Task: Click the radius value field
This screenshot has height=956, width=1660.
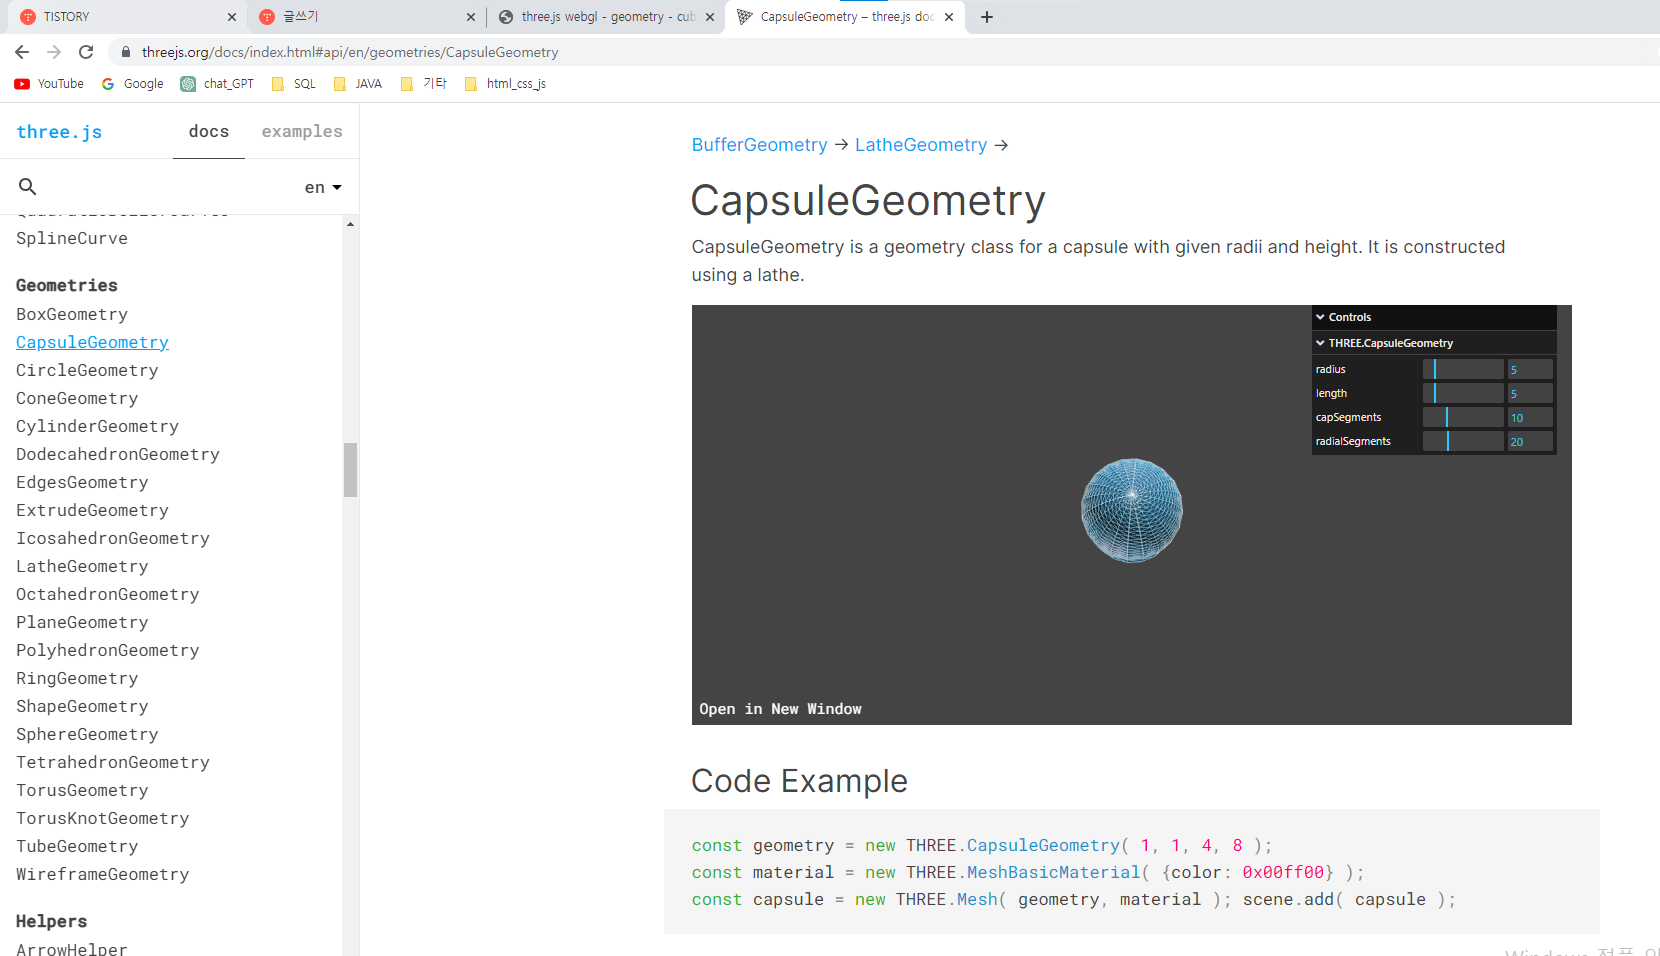Action: point(1530,369)
